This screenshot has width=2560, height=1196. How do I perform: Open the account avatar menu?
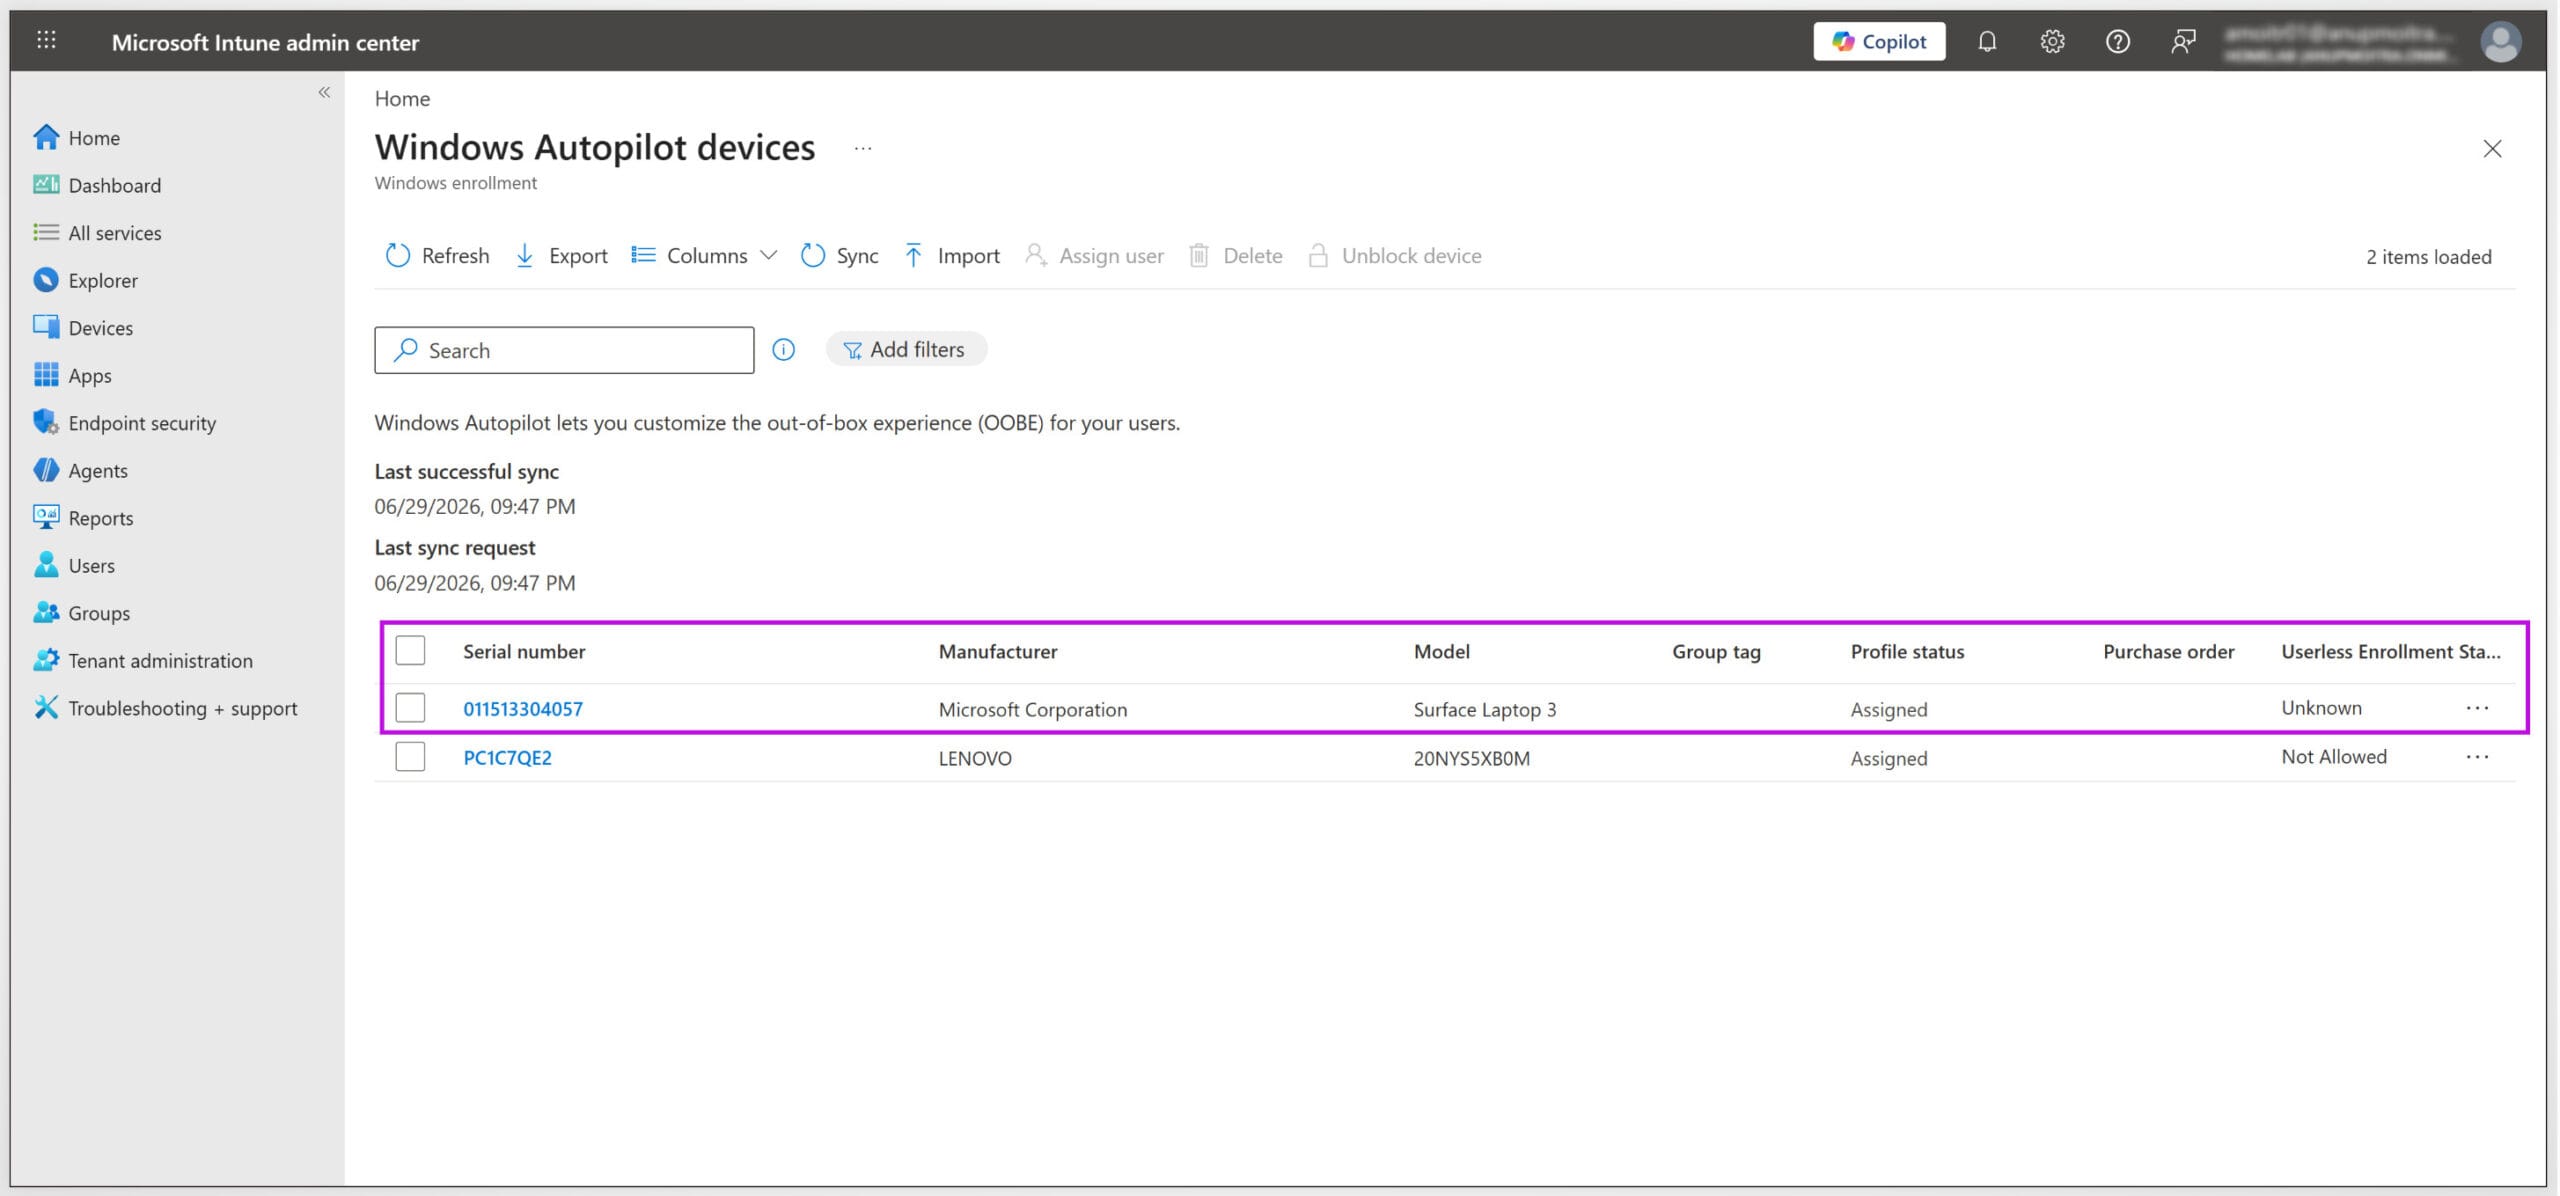(x=2500, y=42)
